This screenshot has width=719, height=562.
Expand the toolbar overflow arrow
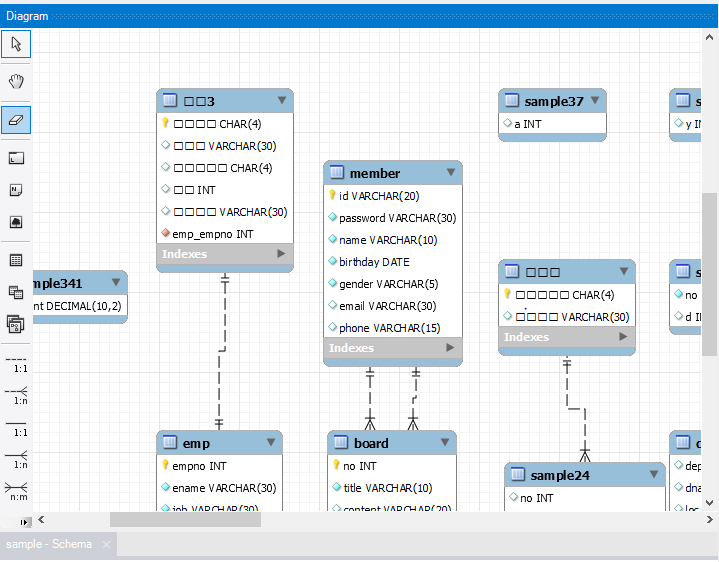click(x=25, y=522)
